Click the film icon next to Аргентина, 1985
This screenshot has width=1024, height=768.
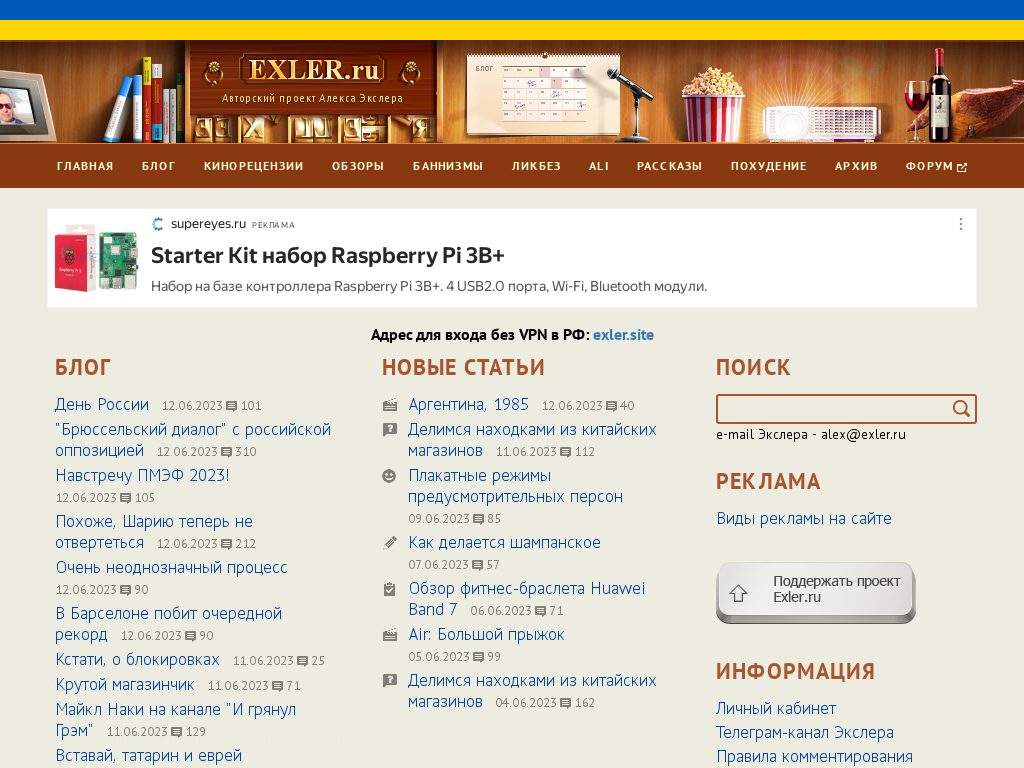click(390, 406)
